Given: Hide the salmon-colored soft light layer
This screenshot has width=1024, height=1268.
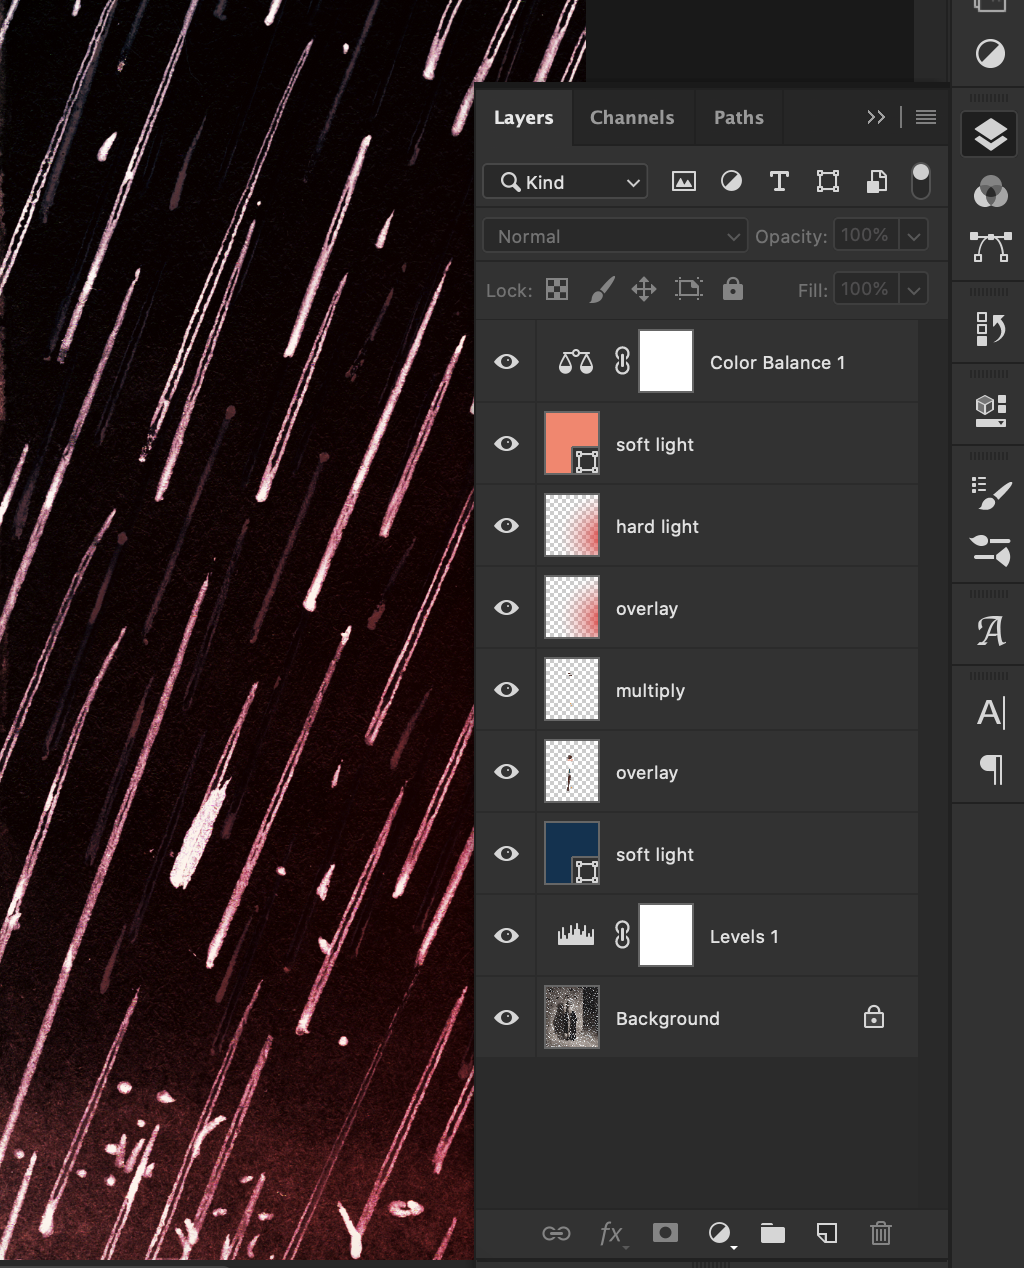Looking at the screenshot, I should pyautogui.click(x=507, y=443).
